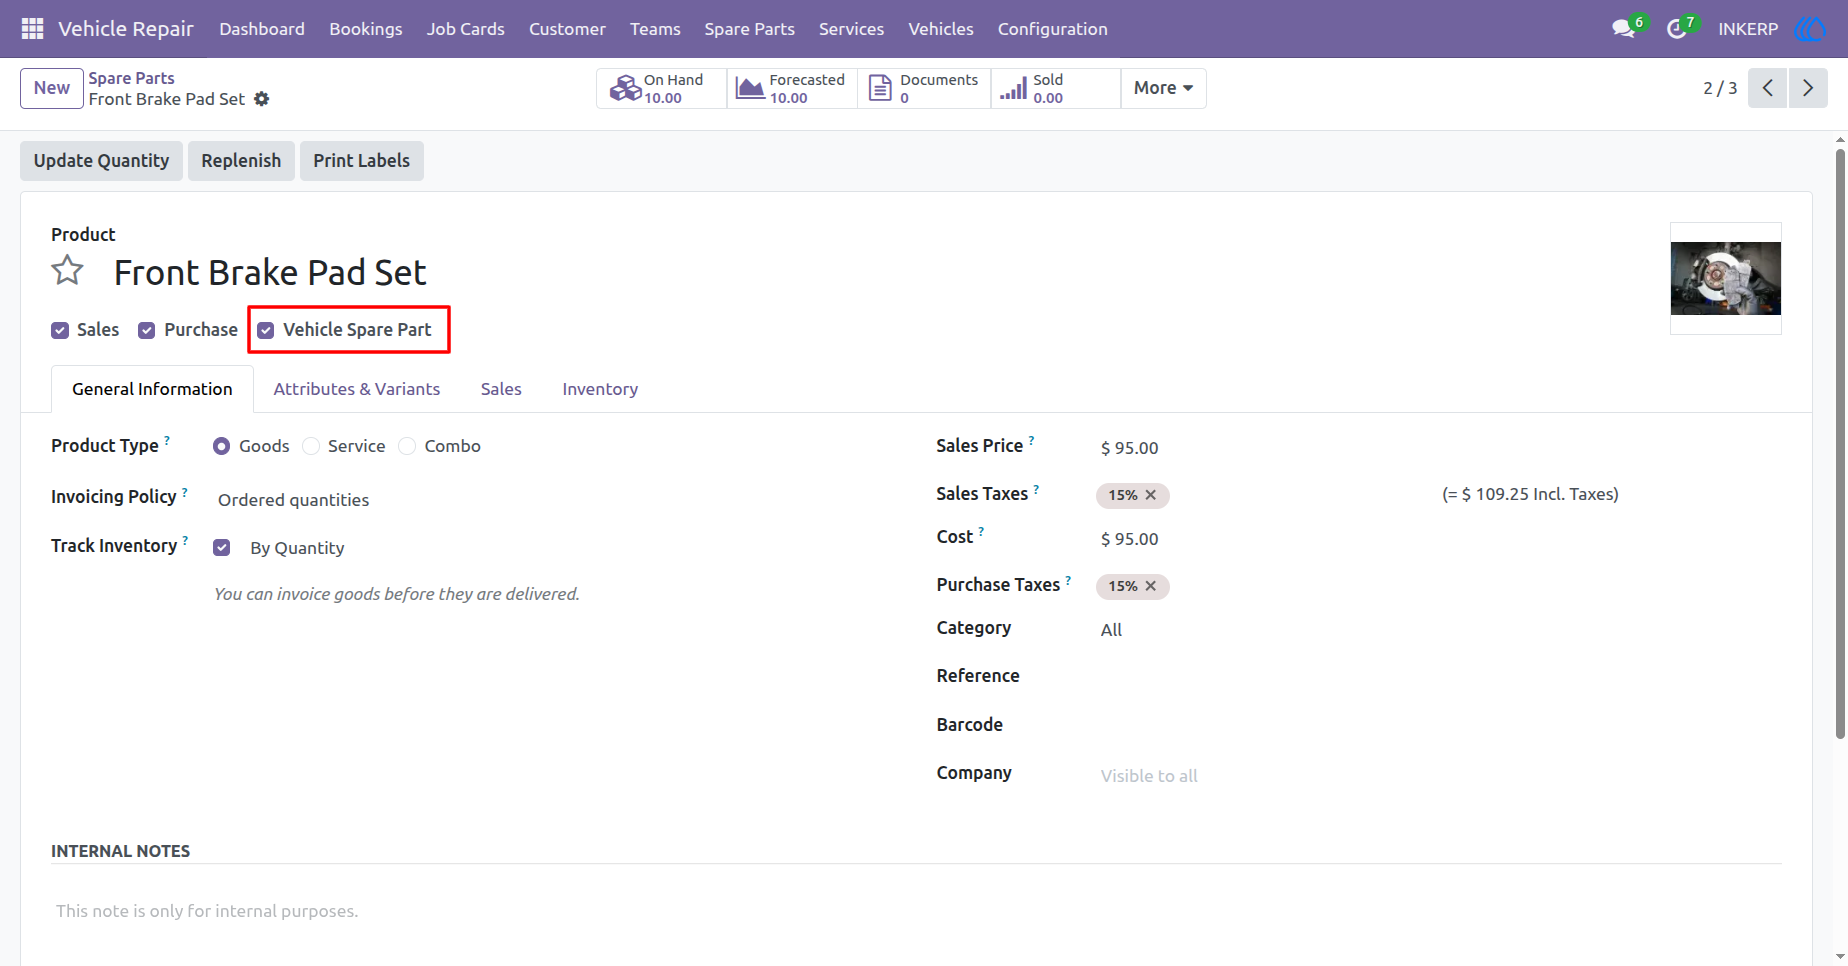Toggle the Track Inventory checkbox
This screenshot has height=966, width=1848.
(222, 548)
